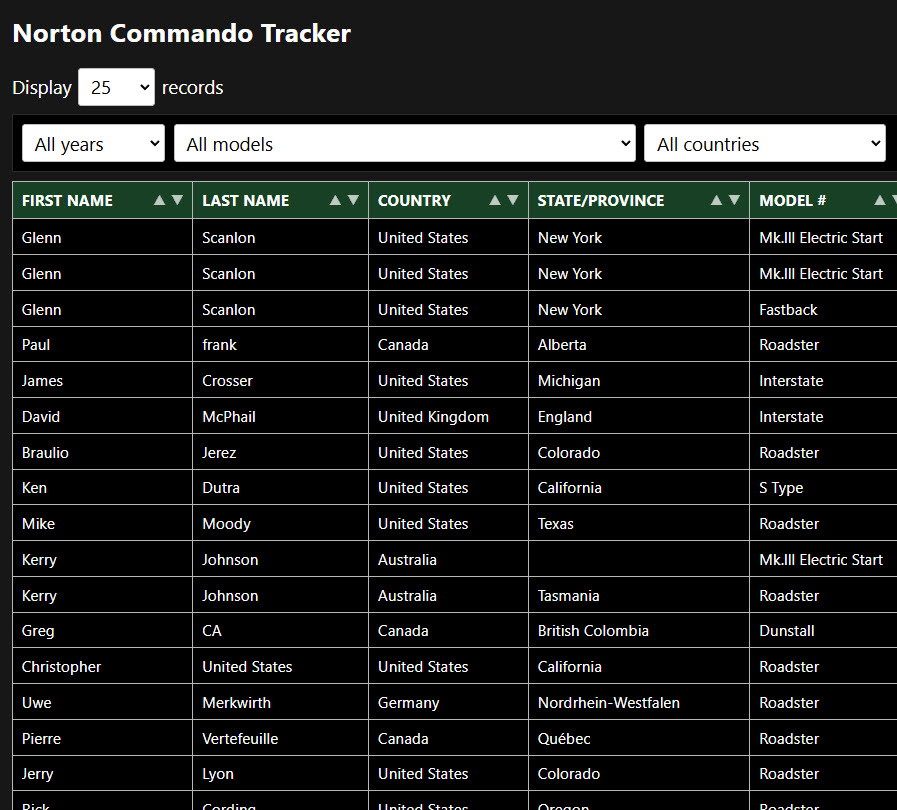Screen dimensions: 897x810
Task: Click the England state cell
Action: coord(638,416)
